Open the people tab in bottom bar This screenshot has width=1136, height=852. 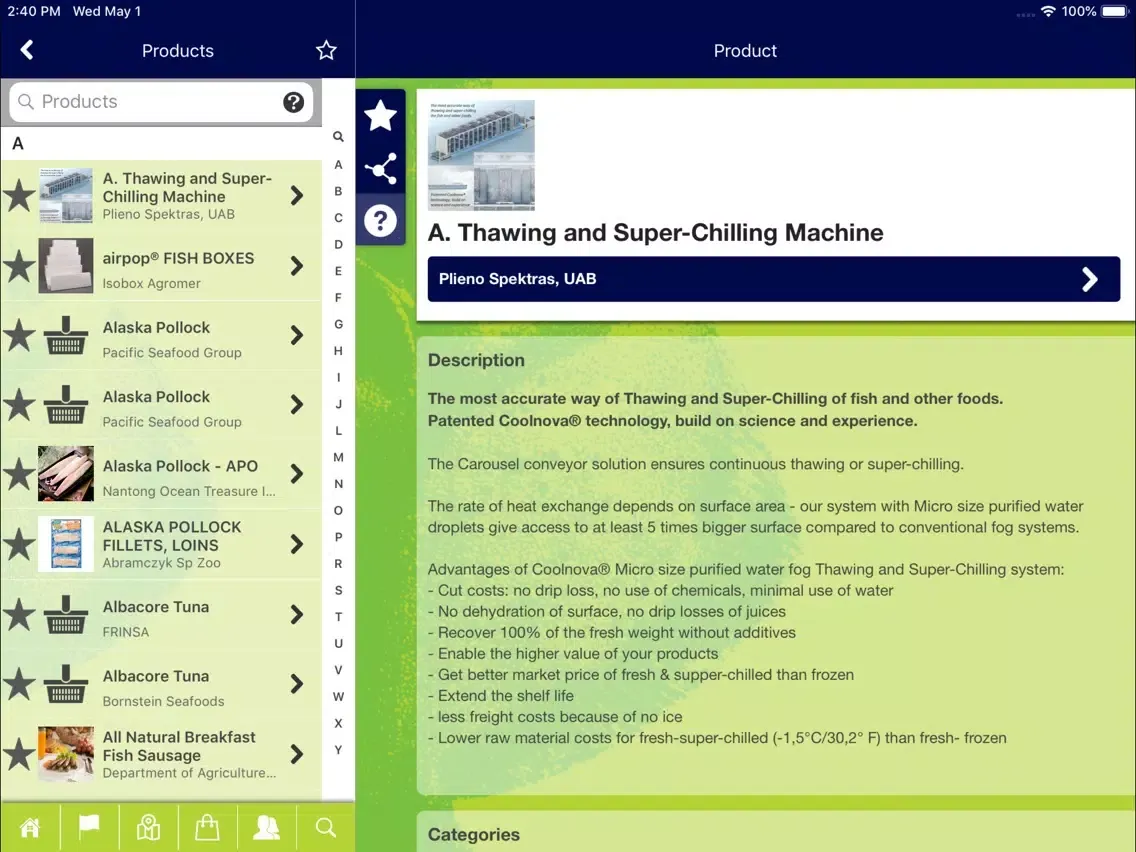266,827
